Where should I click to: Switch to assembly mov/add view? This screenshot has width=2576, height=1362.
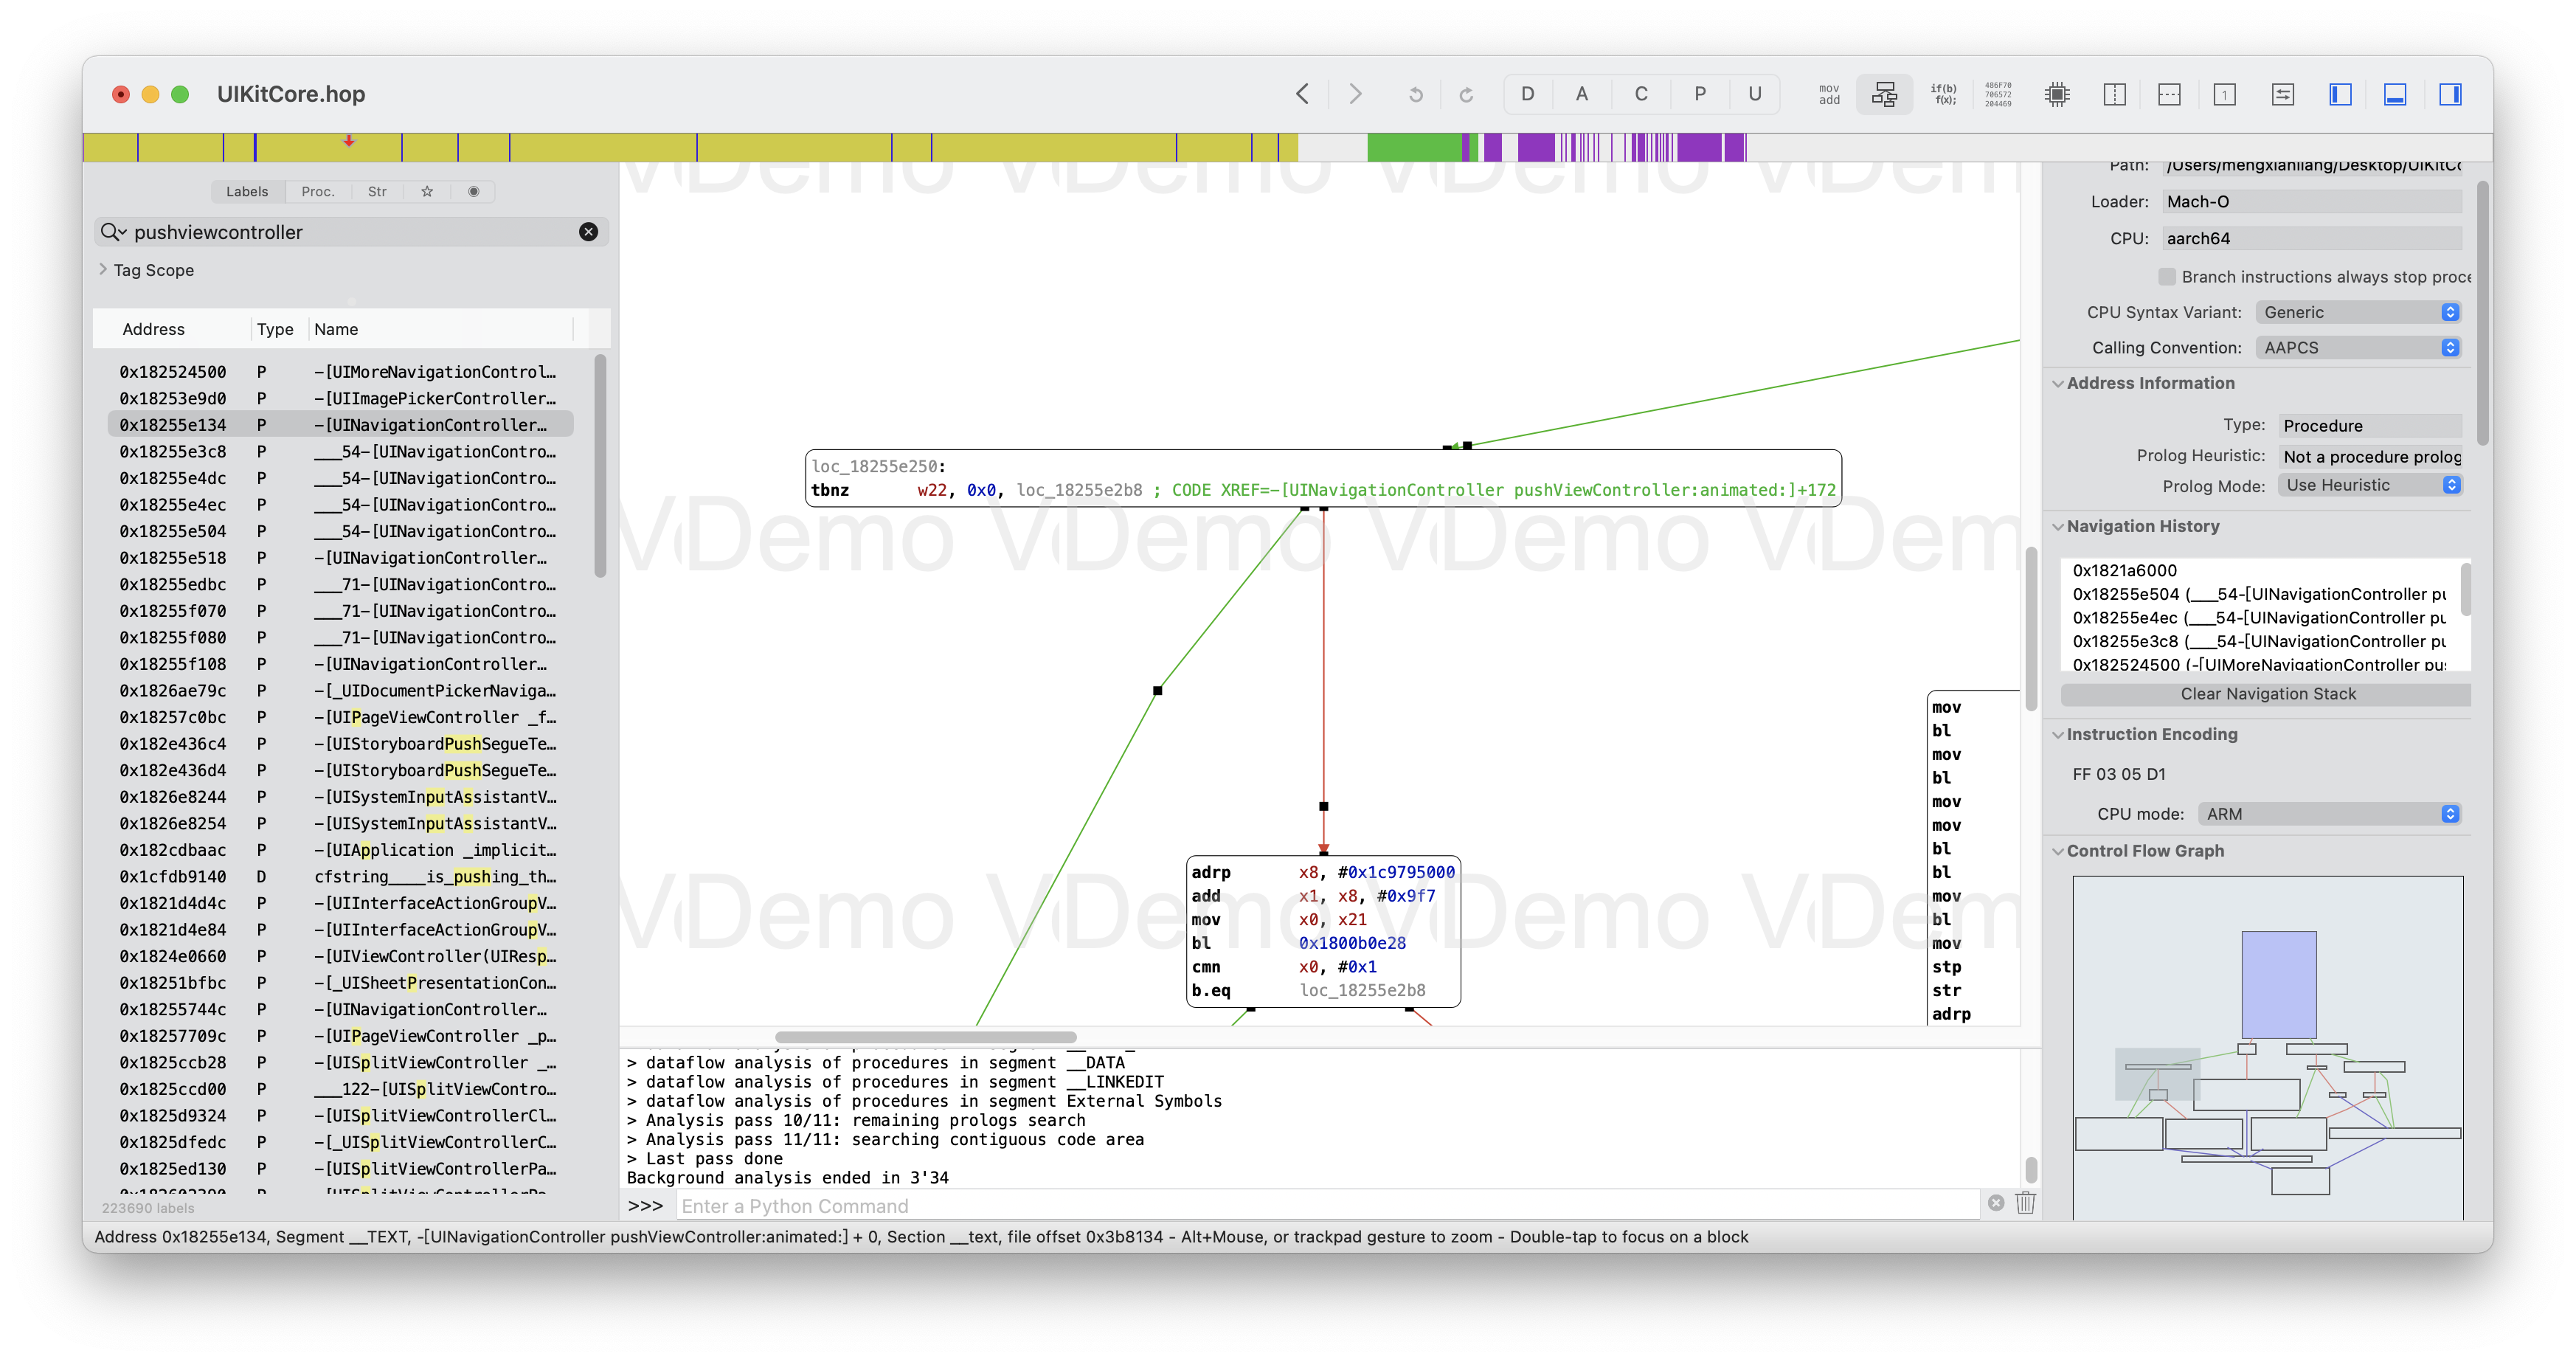pos(1828,94)
